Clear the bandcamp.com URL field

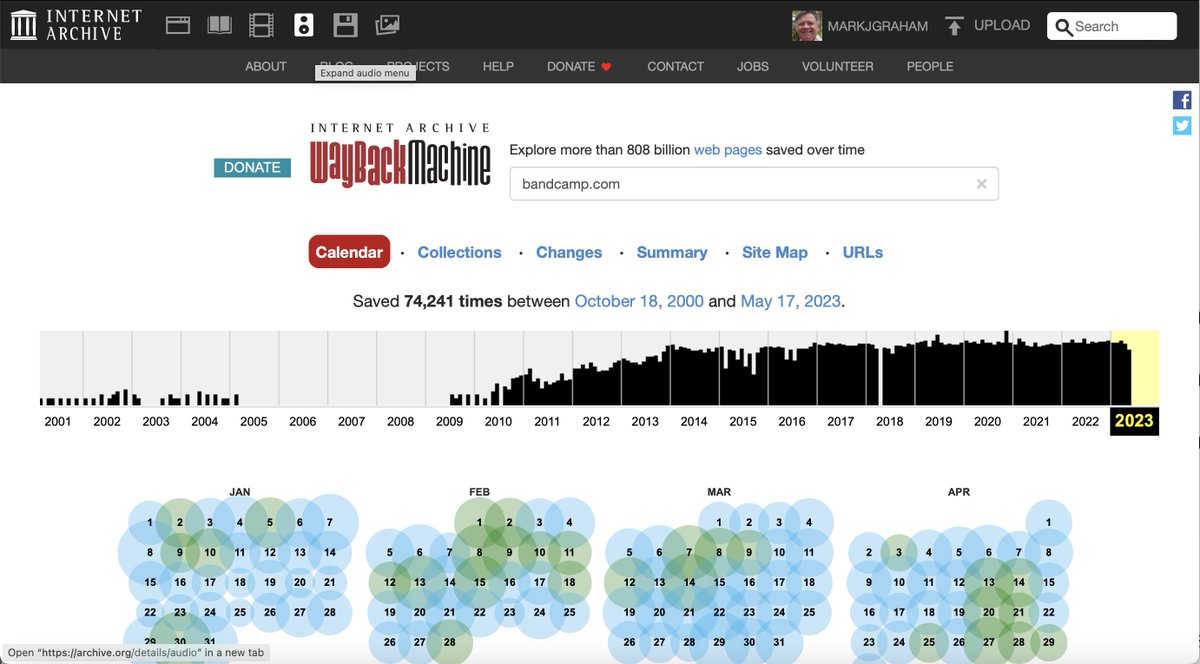pyautogui.click(x=981, y=184)
